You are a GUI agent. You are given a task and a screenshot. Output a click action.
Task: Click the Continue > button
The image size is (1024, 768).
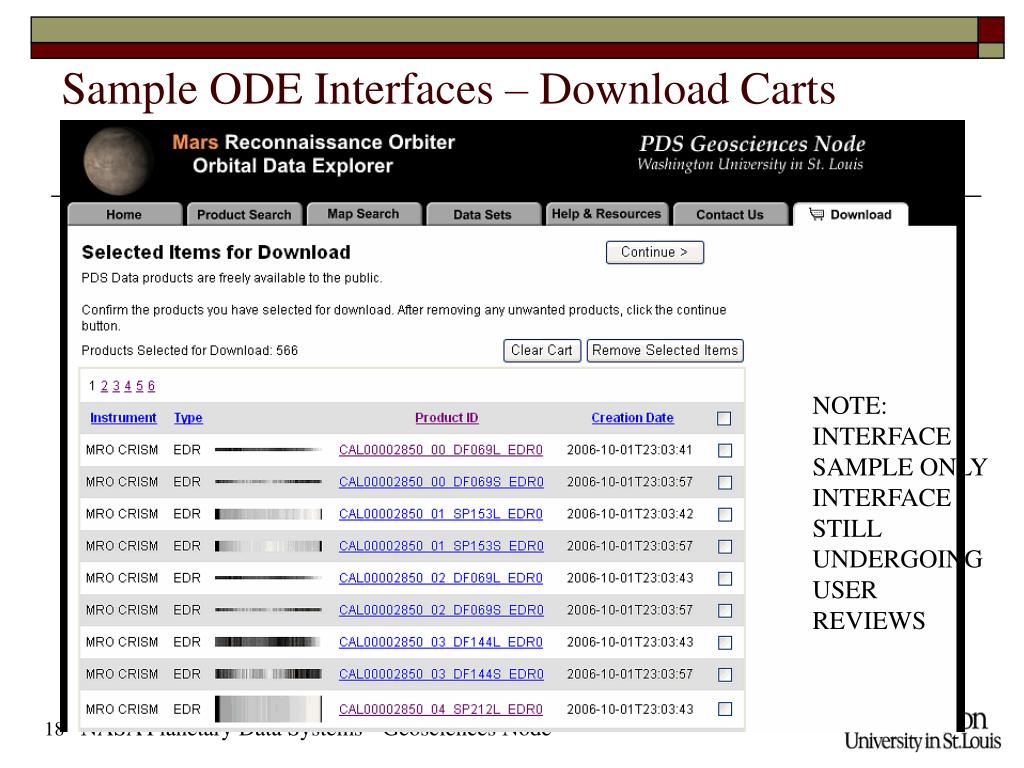(x=654, y=252)
